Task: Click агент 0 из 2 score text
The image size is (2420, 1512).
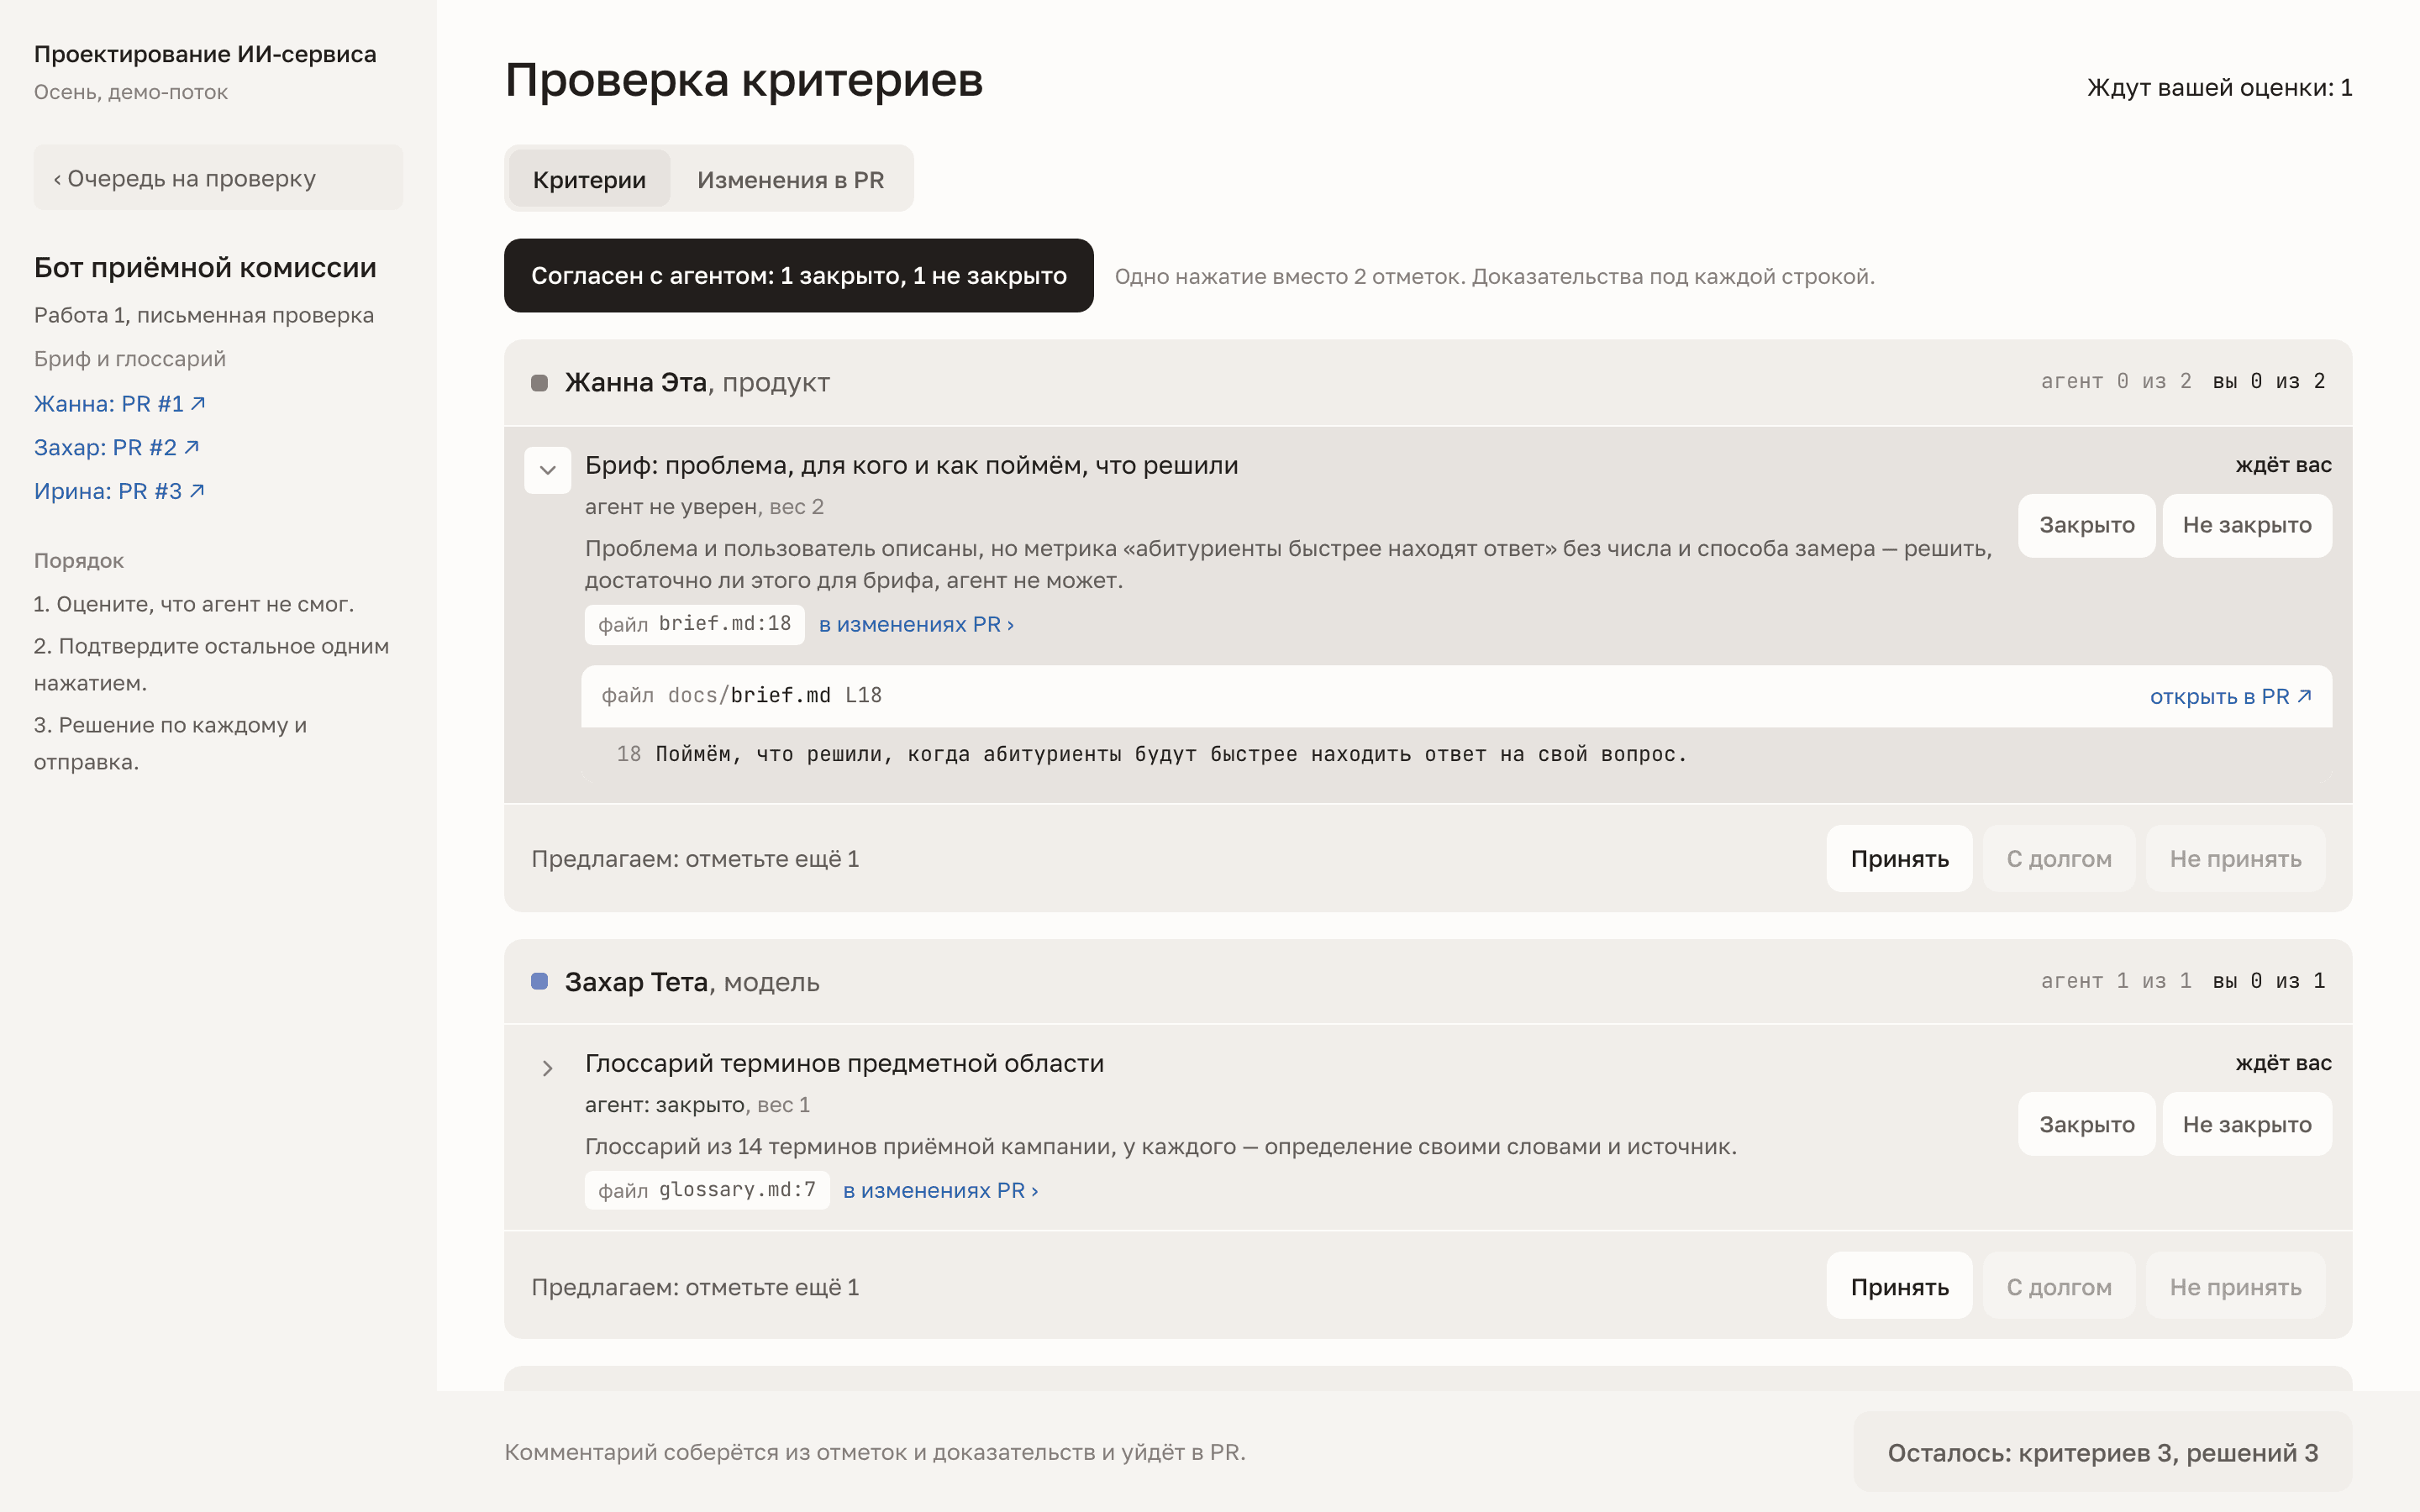Action: (x=2115, y=381)
